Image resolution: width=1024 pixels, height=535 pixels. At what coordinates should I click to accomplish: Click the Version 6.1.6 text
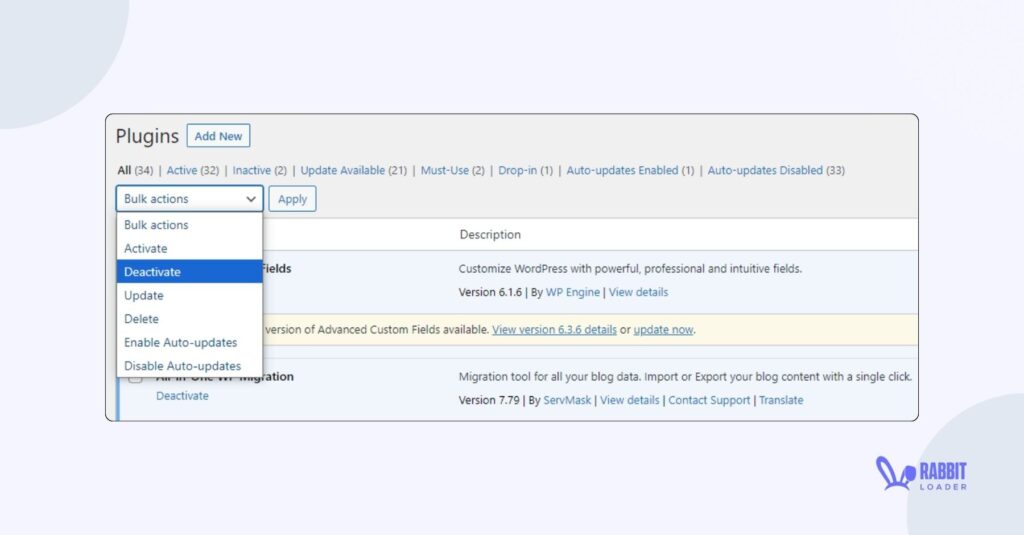tap(490, 292)
